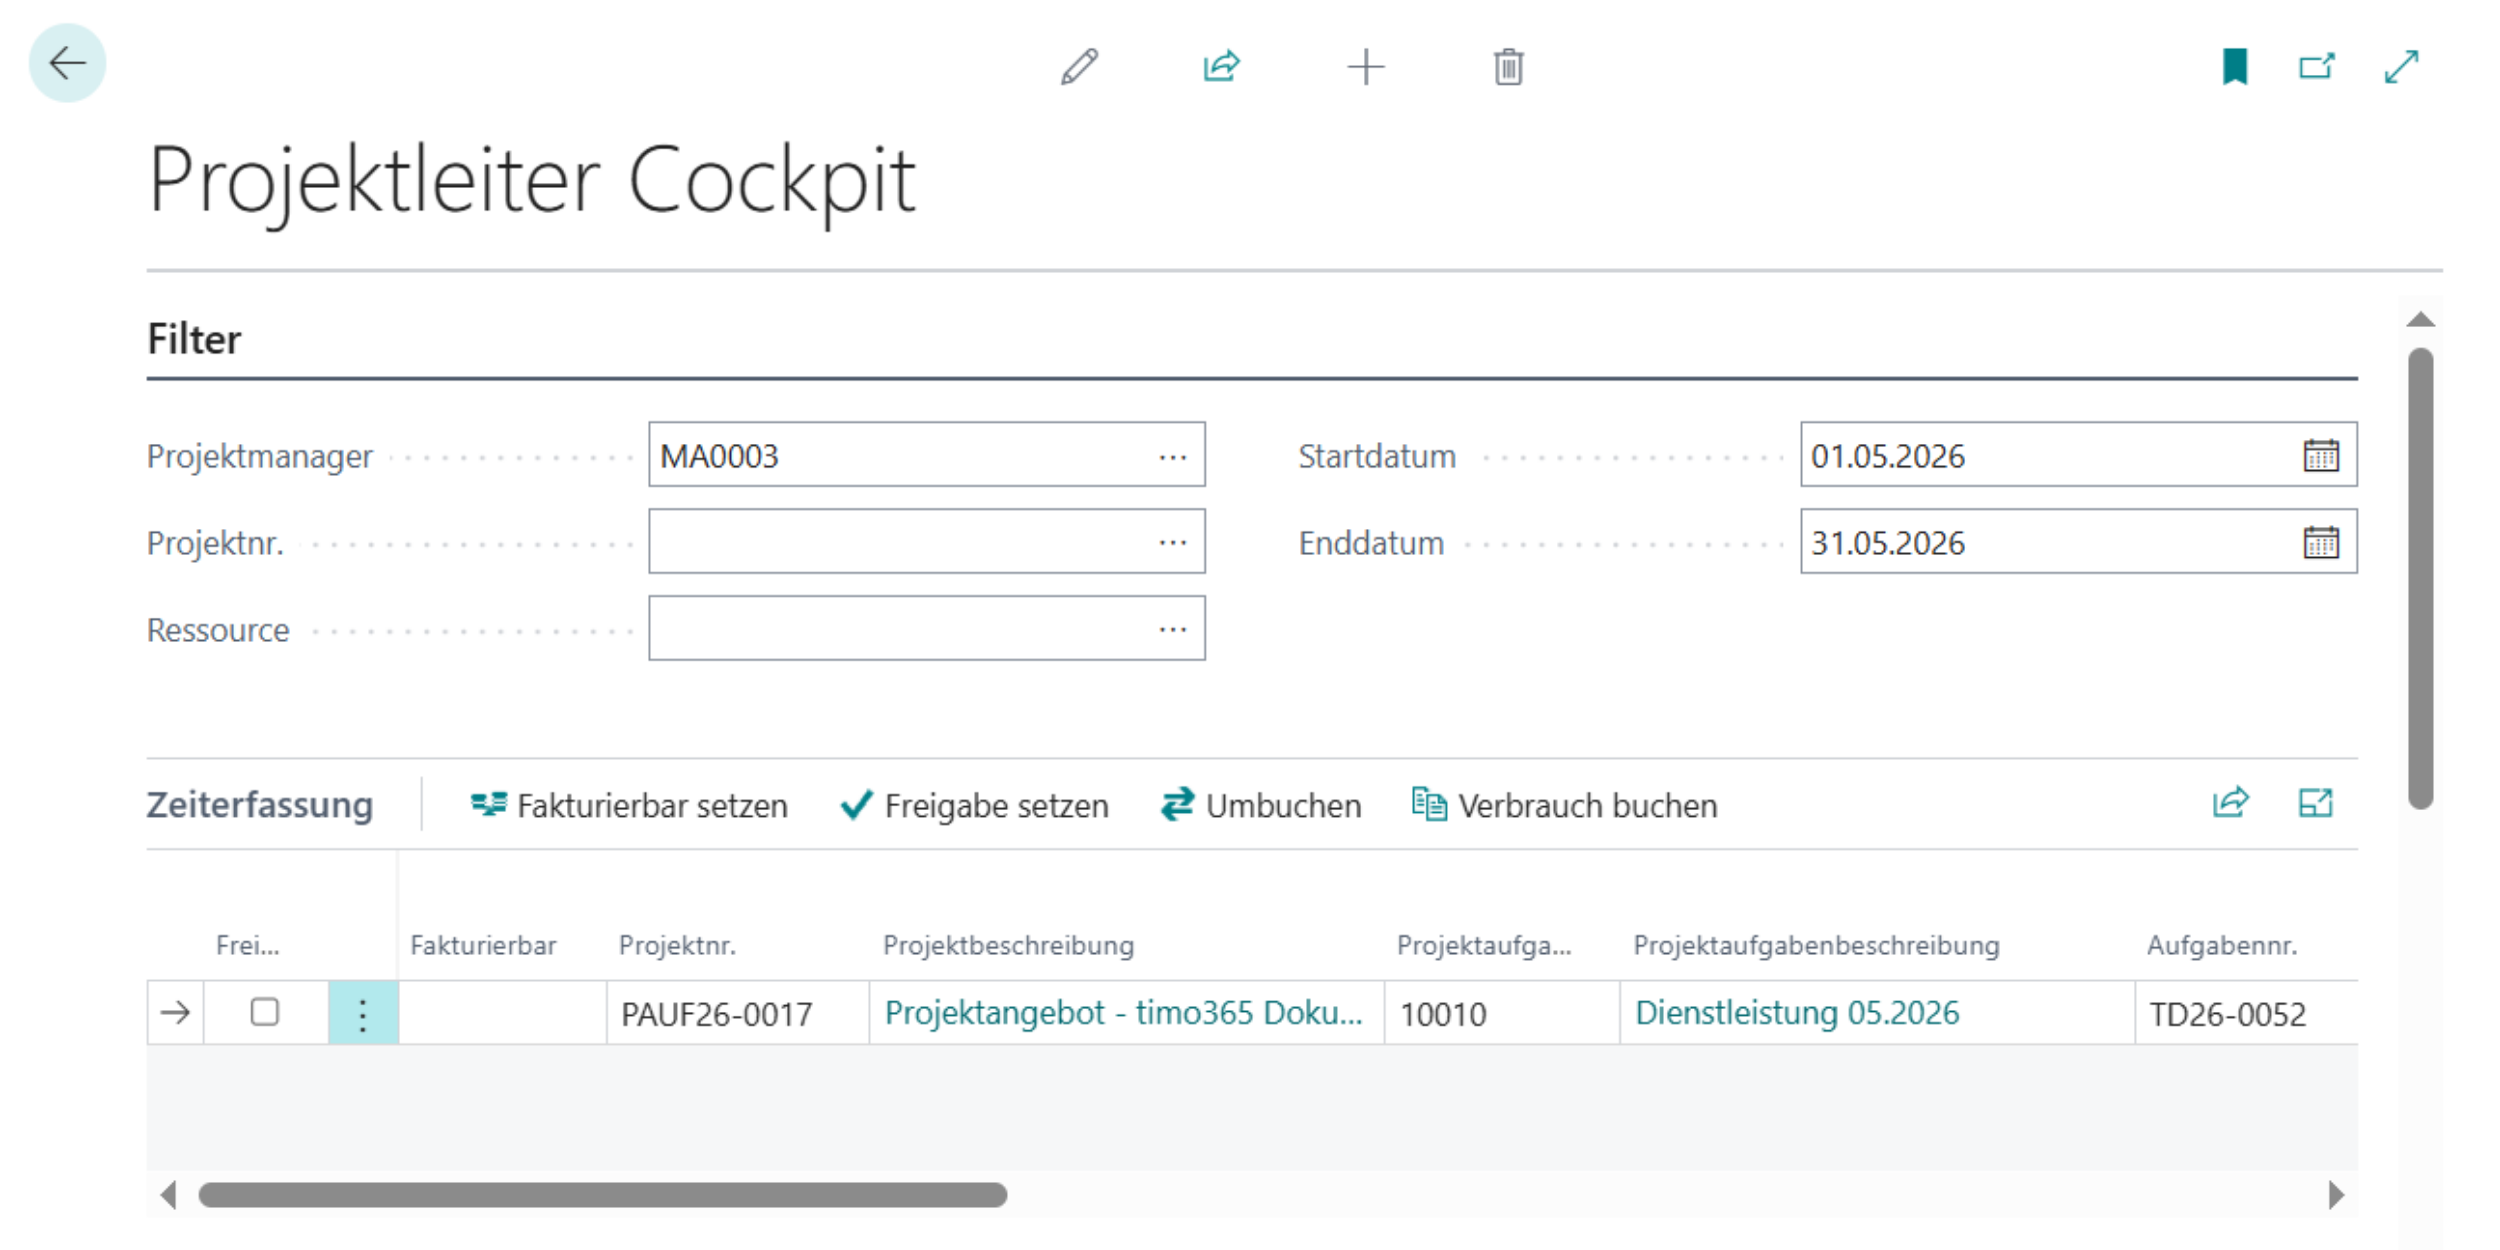Click Freigabe setzen action
Viewport: 2500px width, 1250px height.
click(974, 806)
